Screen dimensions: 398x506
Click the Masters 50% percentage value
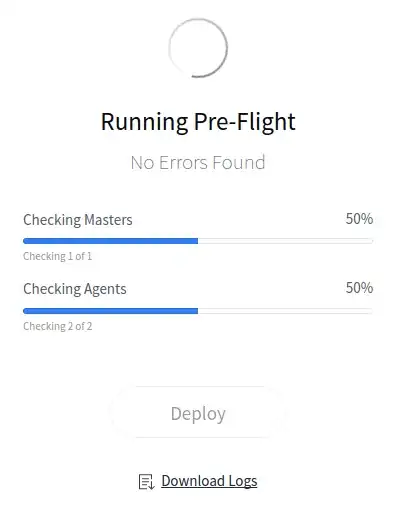coord(359,219)
